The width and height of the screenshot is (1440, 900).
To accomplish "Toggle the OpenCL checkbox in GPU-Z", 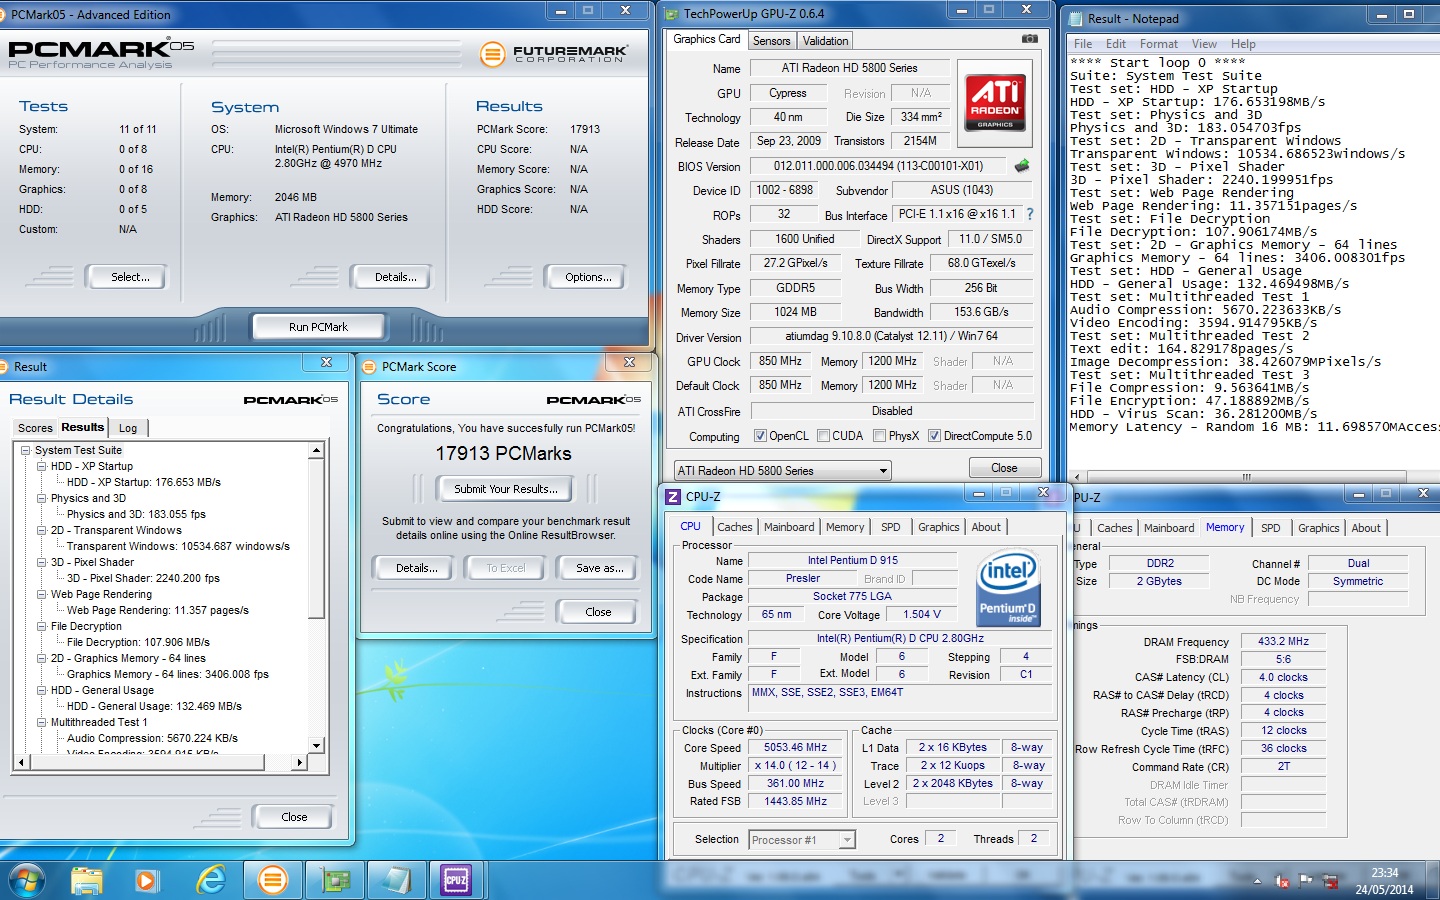I will [760, 436].
